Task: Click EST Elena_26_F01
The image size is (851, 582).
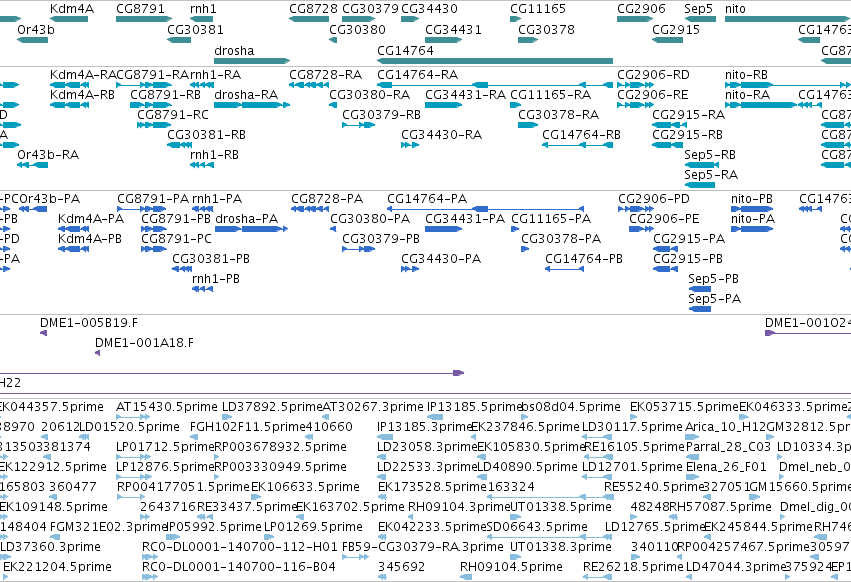Action: pyautogui.click(x=726, y=467)
